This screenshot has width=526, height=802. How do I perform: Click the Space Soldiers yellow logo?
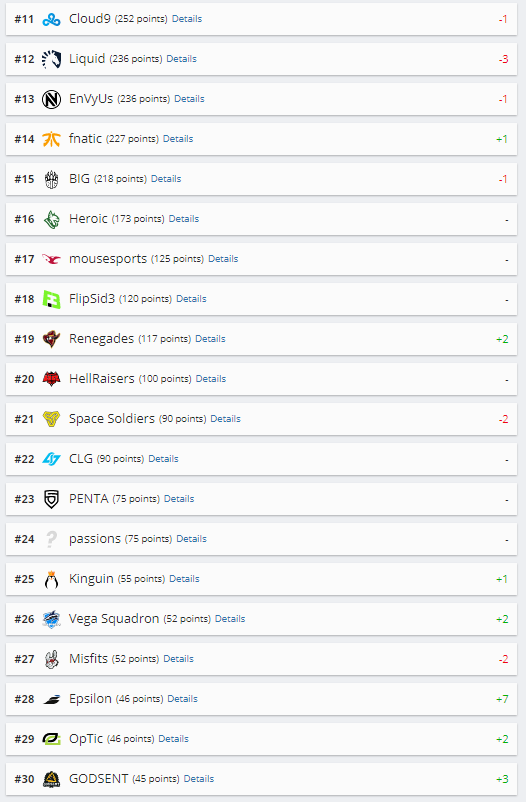[x=51, y=419]
